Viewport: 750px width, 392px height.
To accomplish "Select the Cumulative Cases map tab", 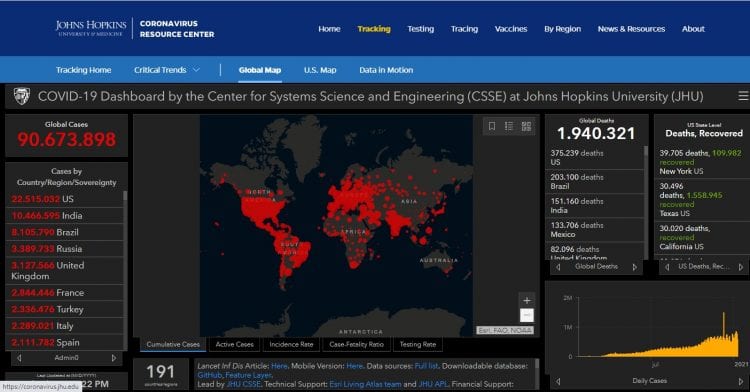I will tap(173, 344).
